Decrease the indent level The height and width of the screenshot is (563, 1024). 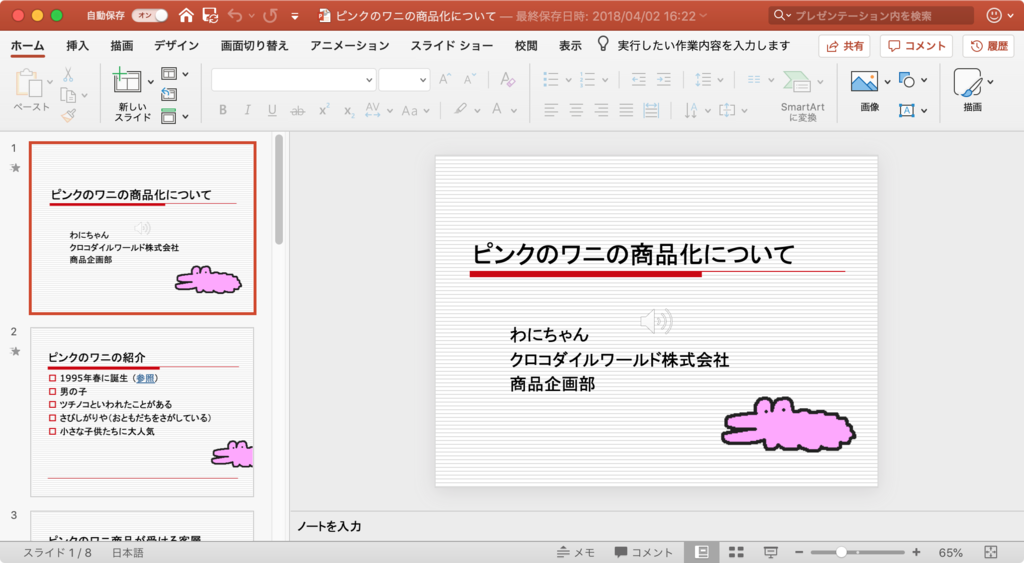point(638,80)
